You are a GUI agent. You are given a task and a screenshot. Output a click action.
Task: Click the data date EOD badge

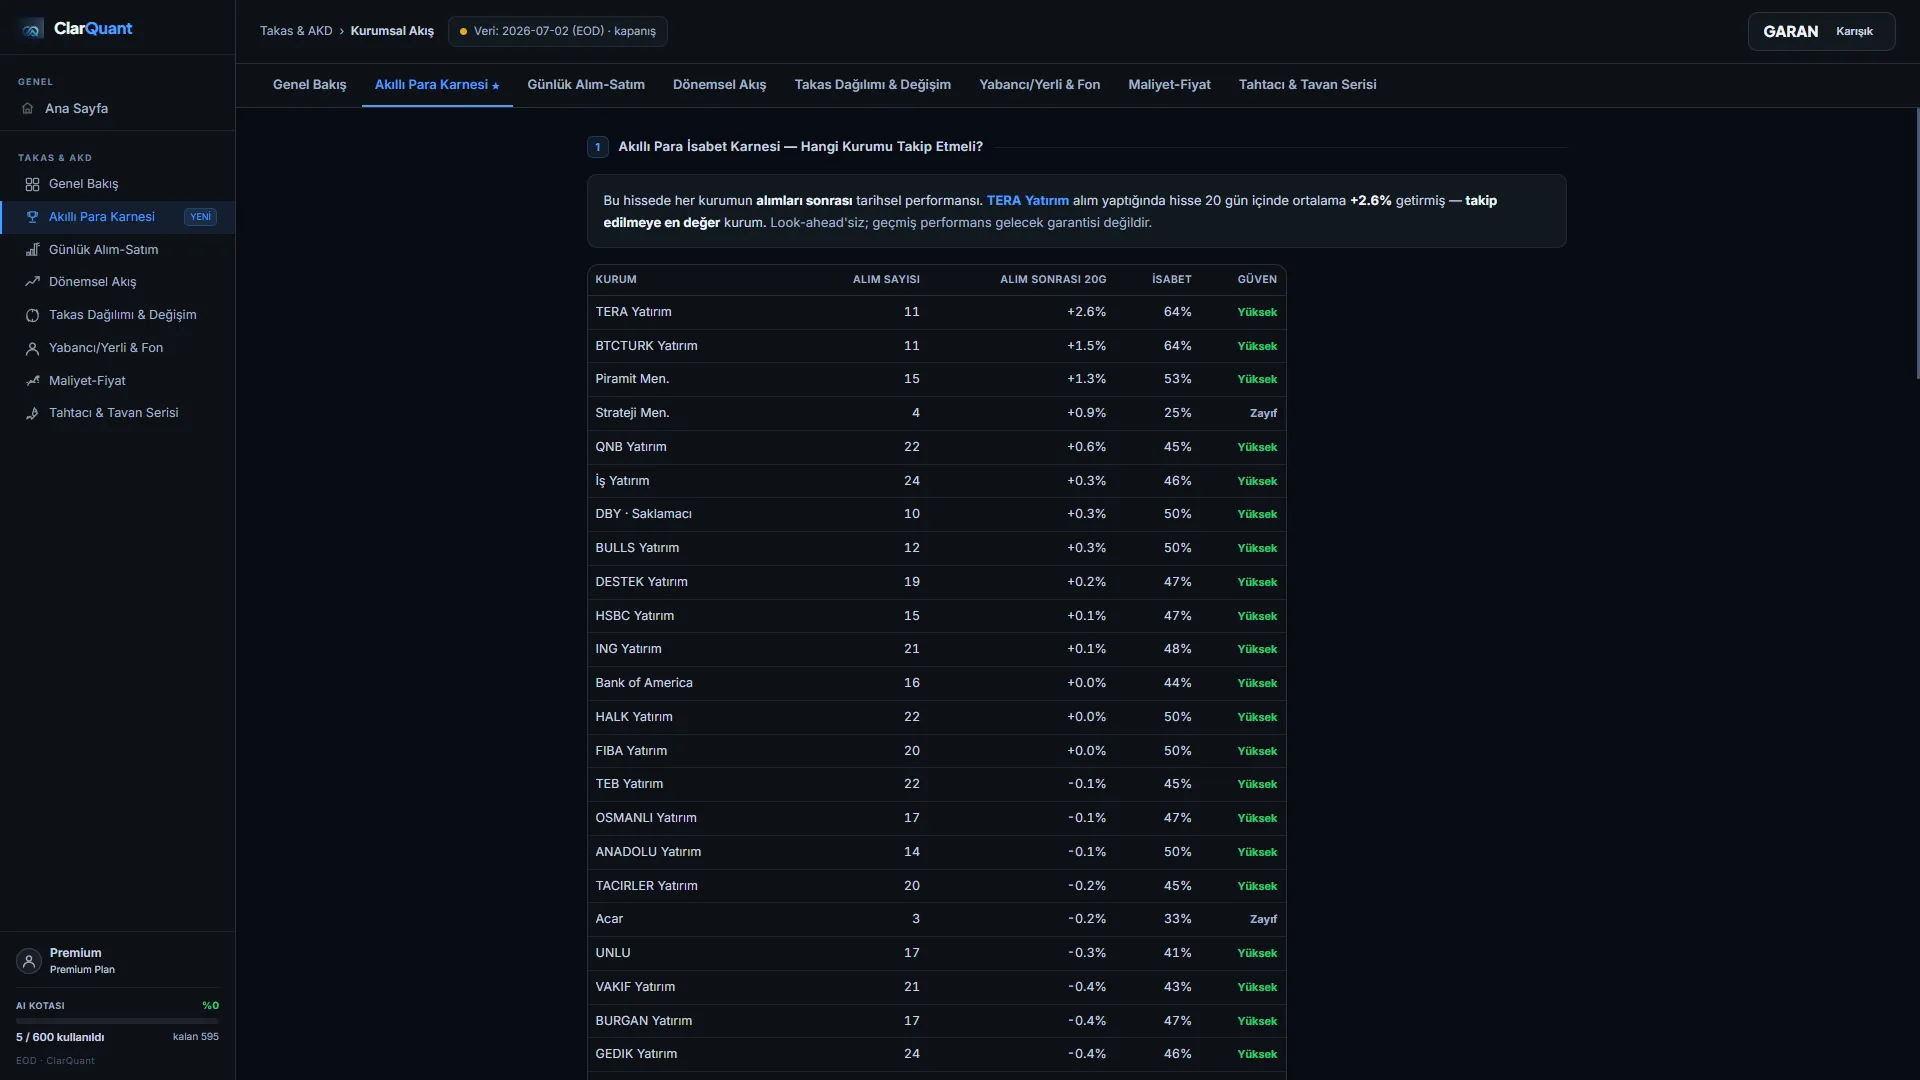click(558, 31)
